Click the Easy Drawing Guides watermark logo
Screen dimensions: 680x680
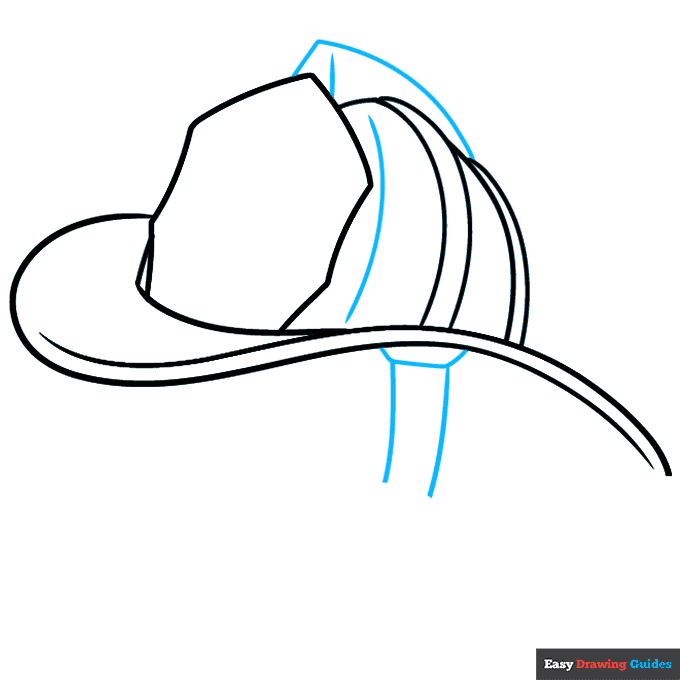pos(608,664)
